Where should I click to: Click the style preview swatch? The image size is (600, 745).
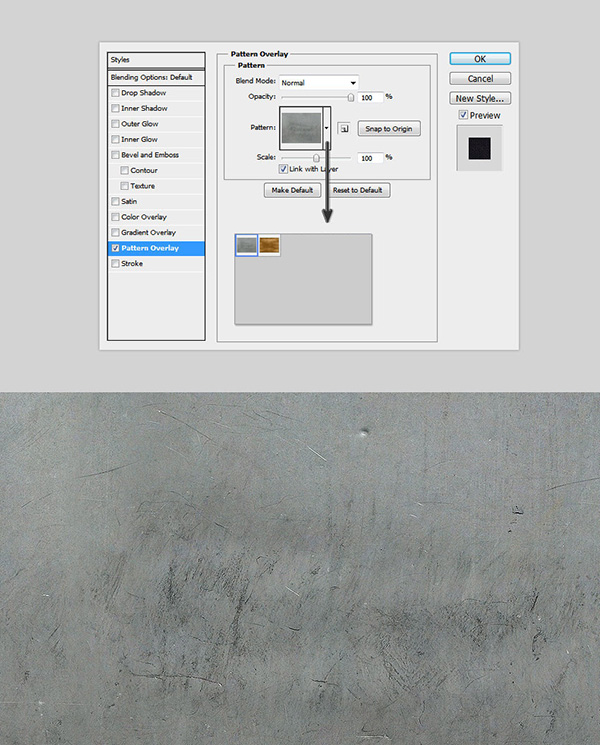click(x=479, y=147)
